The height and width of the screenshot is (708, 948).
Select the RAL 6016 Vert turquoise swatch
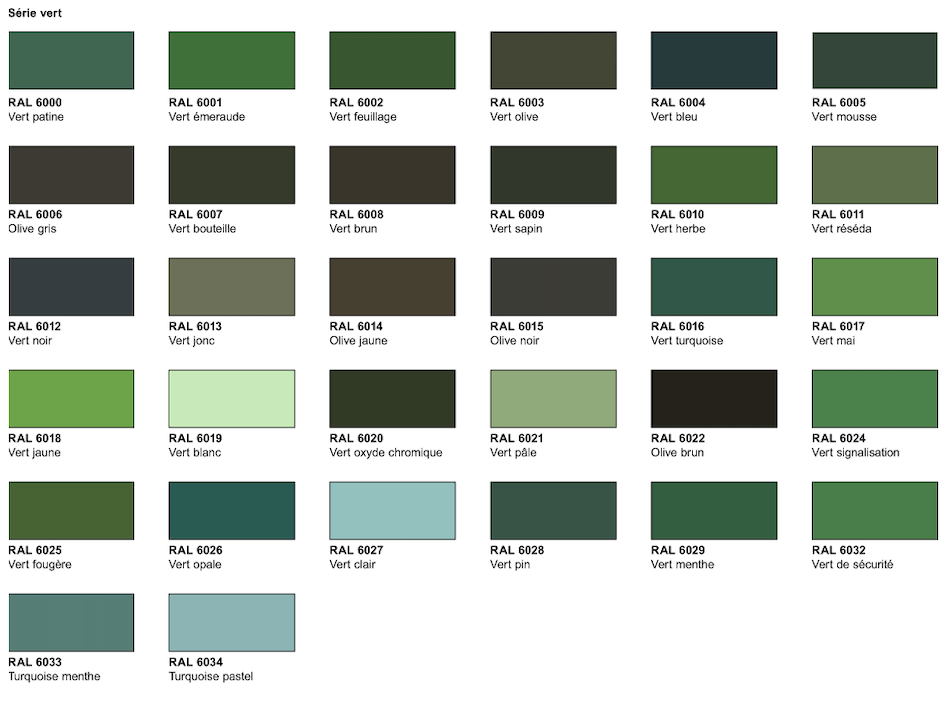click(x=714, y=287)
